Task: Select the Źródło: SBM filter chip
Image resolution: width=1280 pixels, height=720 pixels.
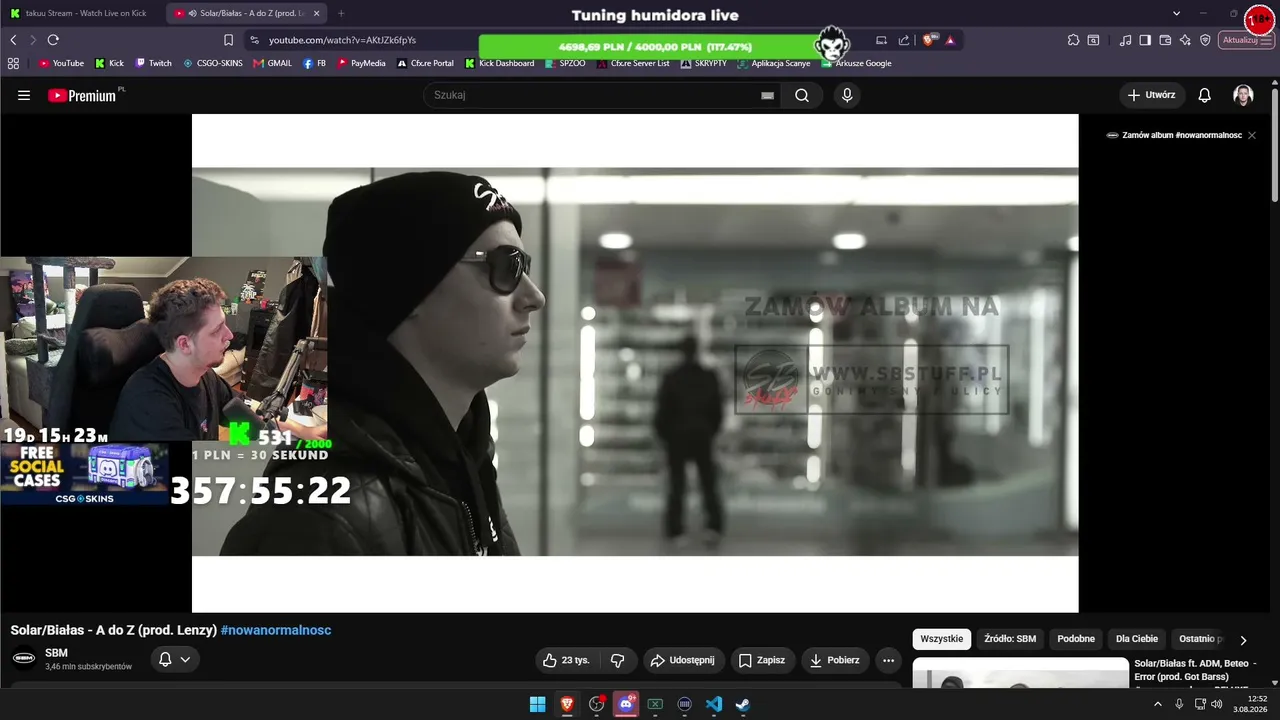Action: pyautogui.click(x=1010, y=639)
